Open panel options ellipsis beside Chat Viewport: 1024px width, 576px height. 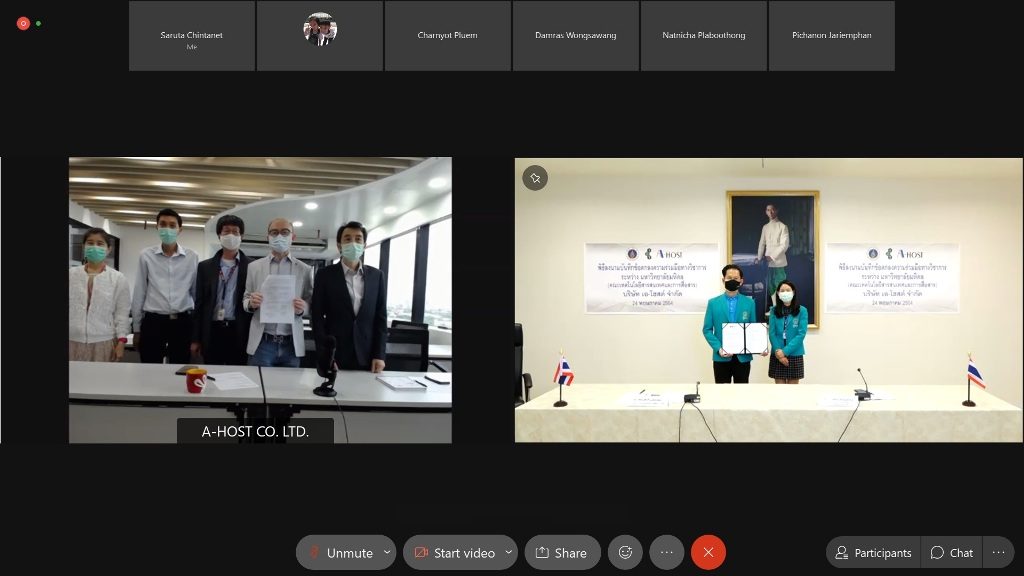tap(998, 552)
